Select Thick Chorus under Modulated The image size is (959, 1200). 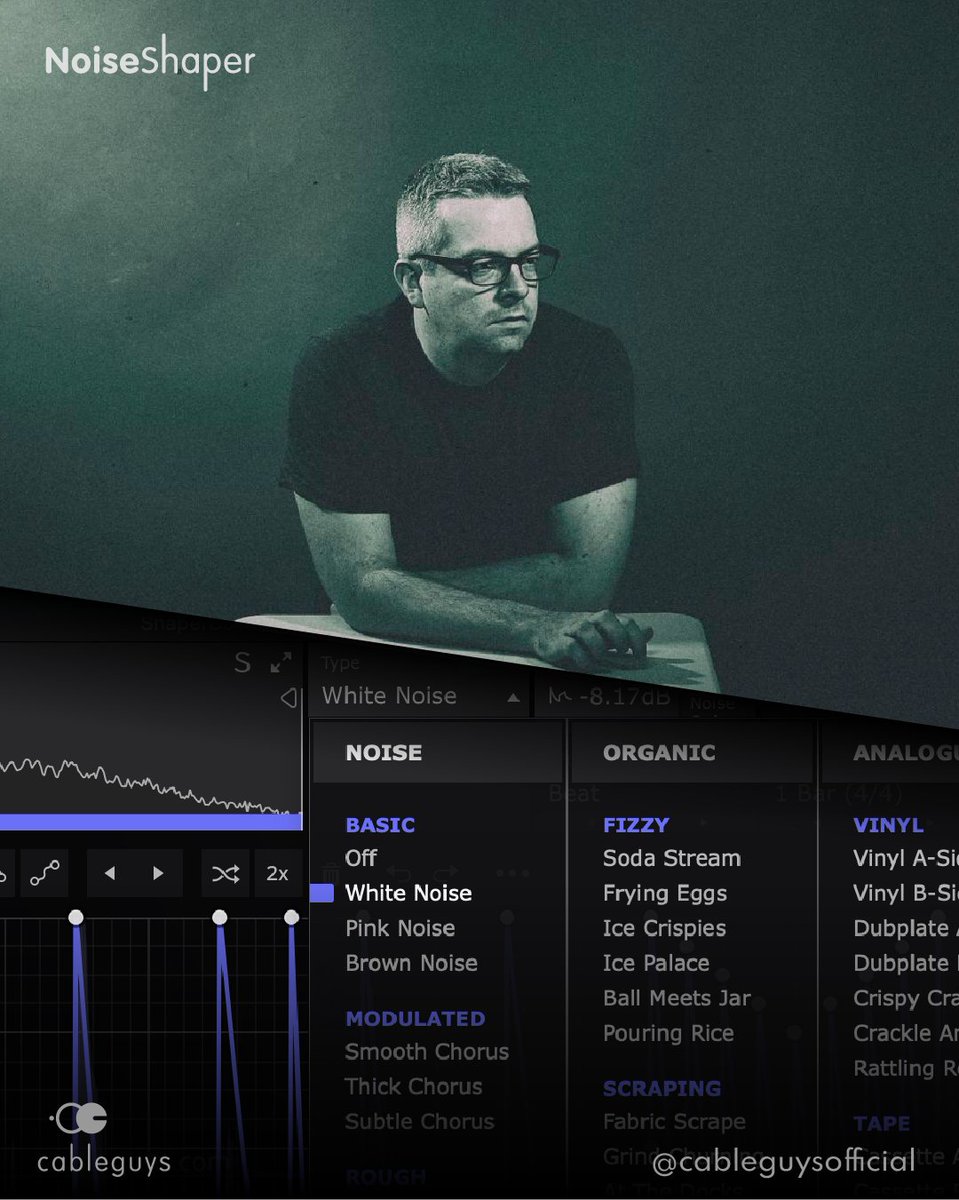point(413,1087)
